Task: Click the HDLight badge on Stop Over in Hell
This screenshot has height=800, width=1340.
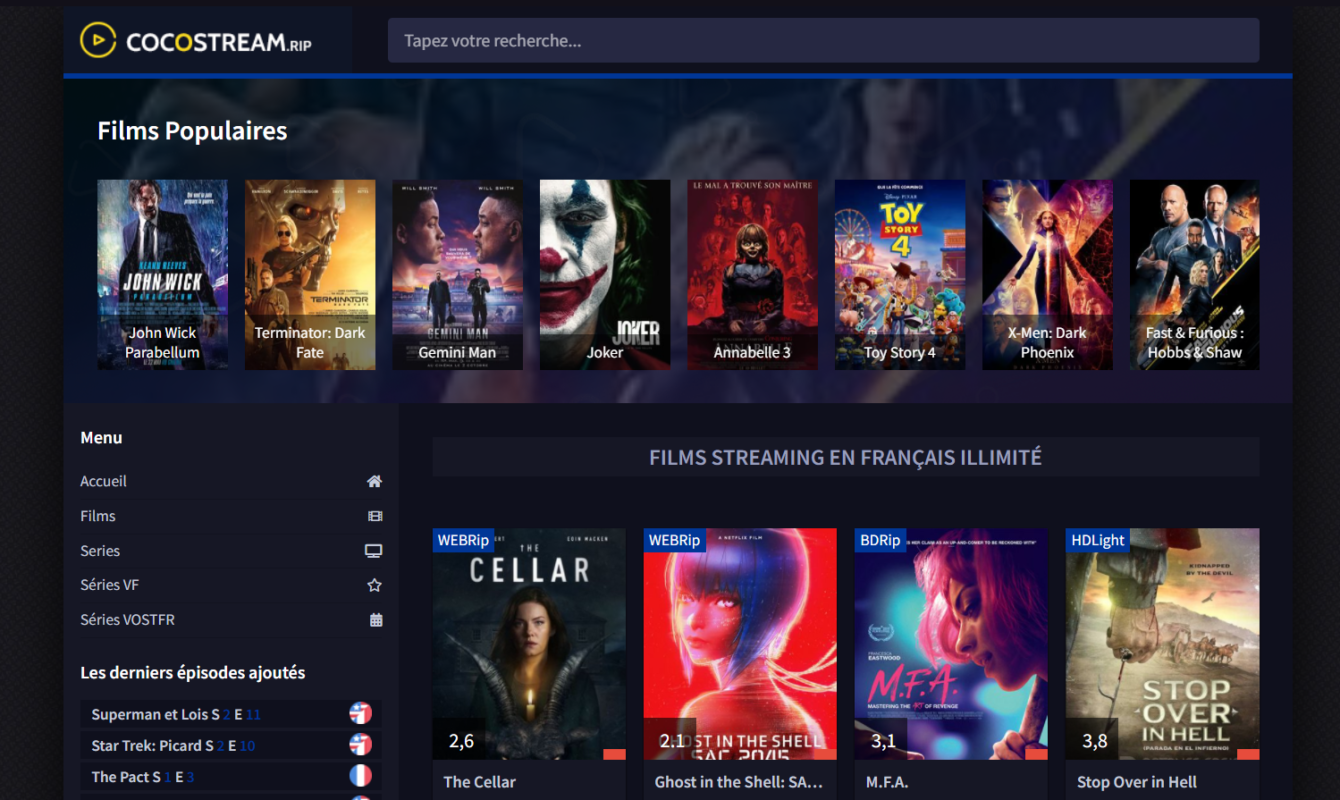Action: 1098,540
